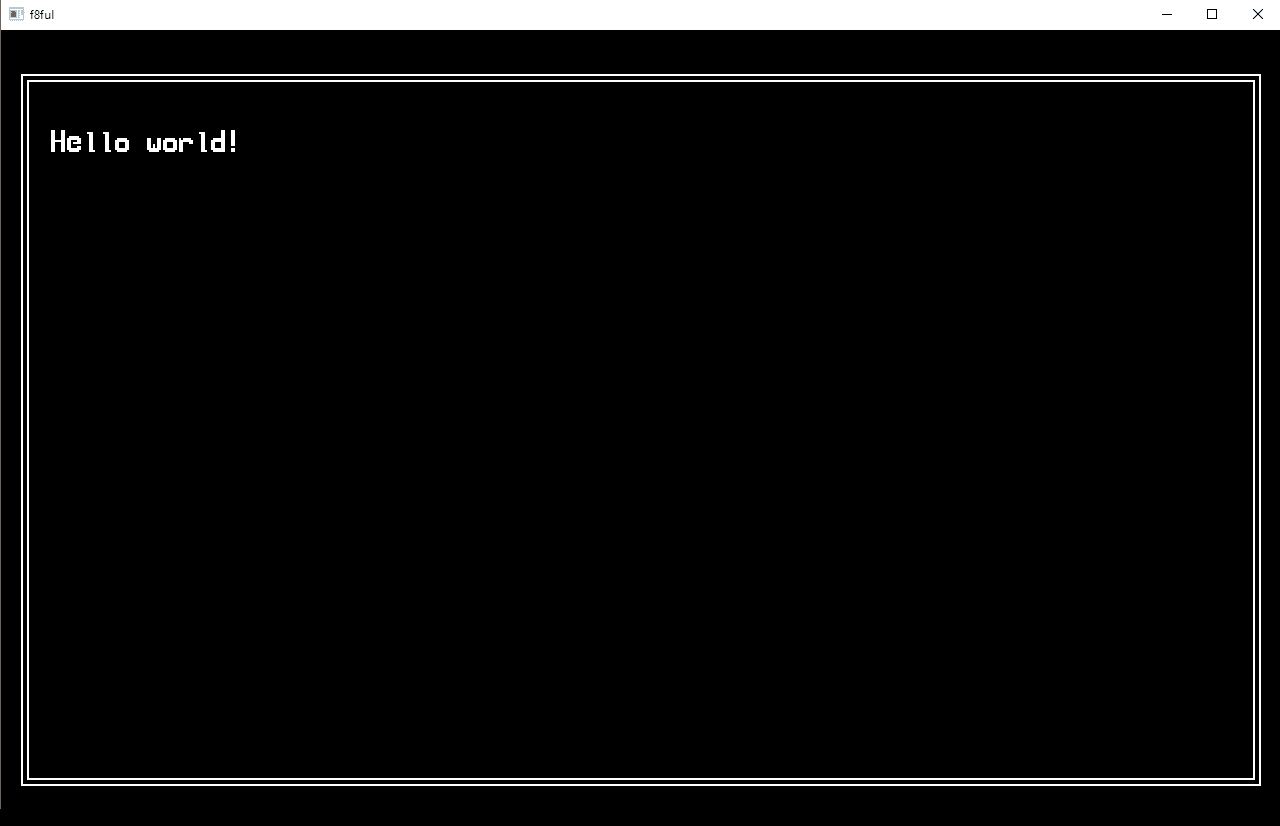Click the f8ful application icon in title bar
Viewport: 1280px width, 826px height.
tap(16, 14)
